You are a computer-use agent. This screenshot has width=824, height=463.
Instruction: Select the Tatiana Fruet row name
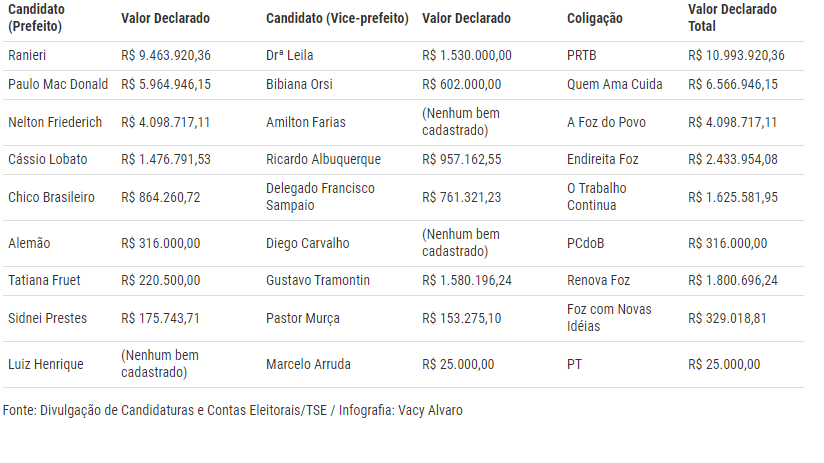[44, 280]
